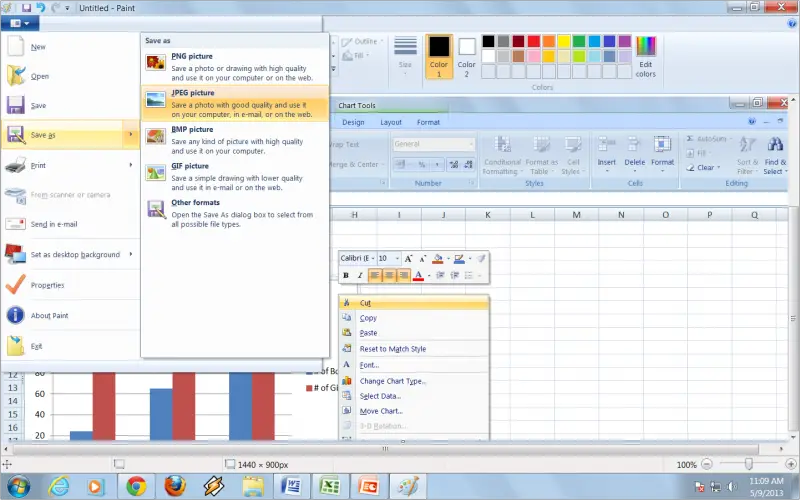Click the zoom out minus button
This screenshot has width=800, height=500.
point(707,464)
